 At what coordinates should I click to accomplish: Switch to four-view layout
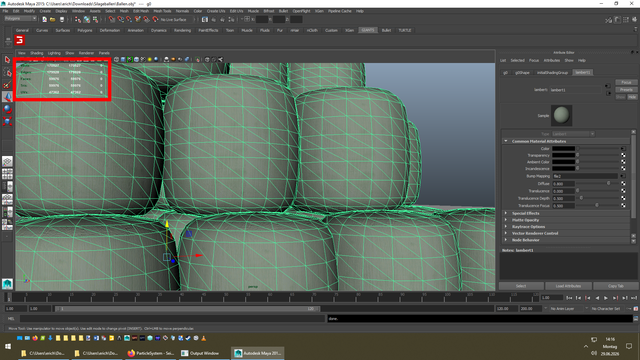click(x=7, y=174)
